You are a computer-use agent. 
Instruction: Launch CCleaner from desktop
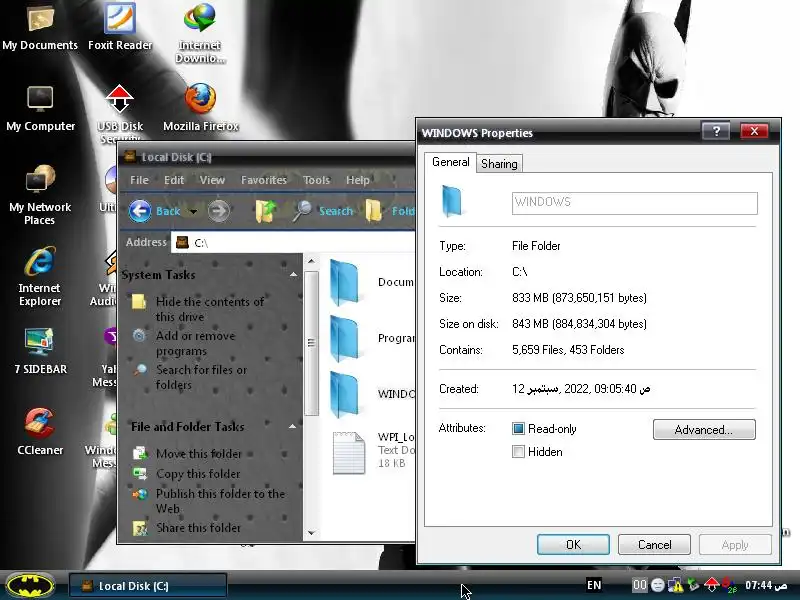[x=40, y=432]
